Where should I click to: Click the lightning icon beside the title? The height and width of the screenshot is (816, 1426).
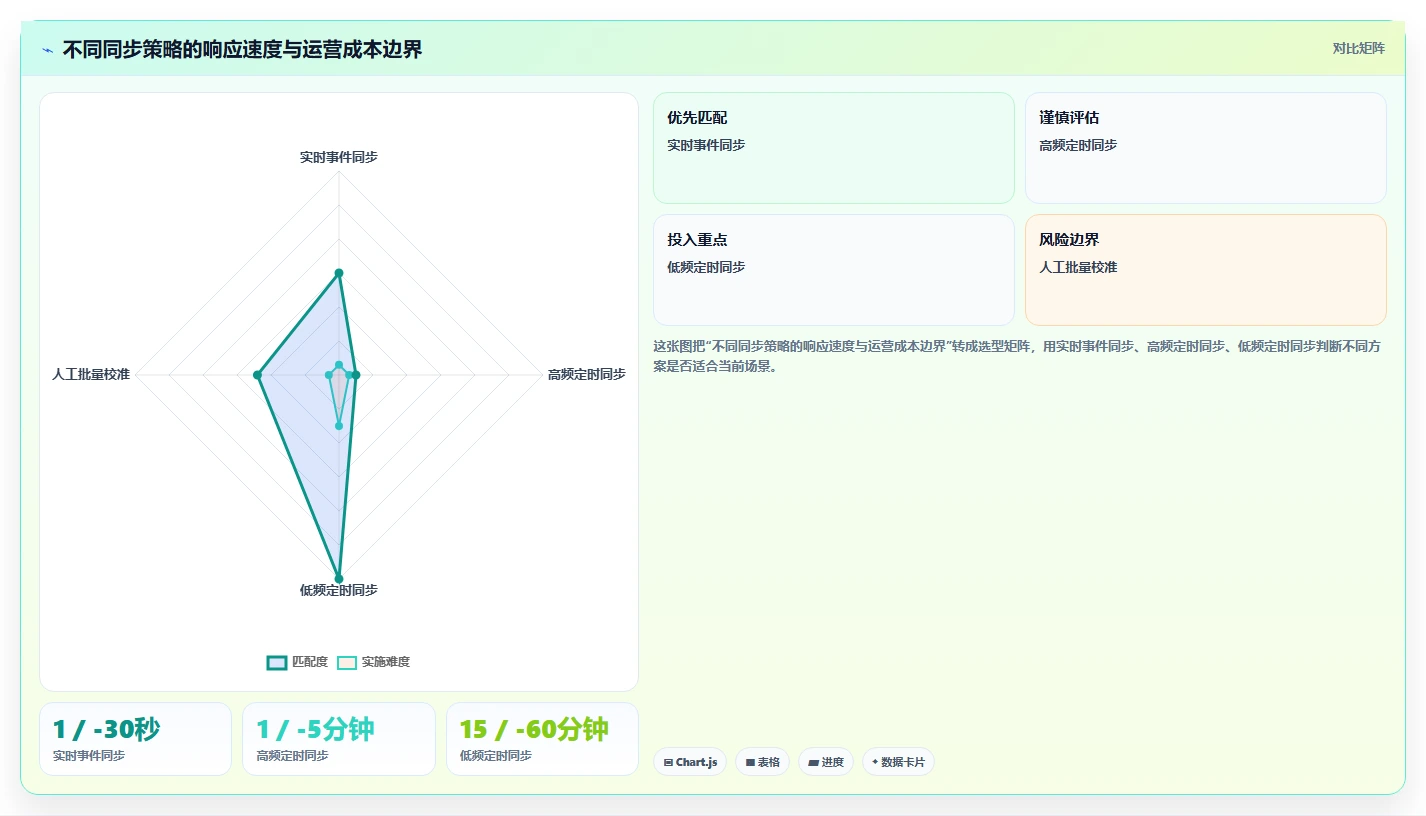tap(47, 50)
